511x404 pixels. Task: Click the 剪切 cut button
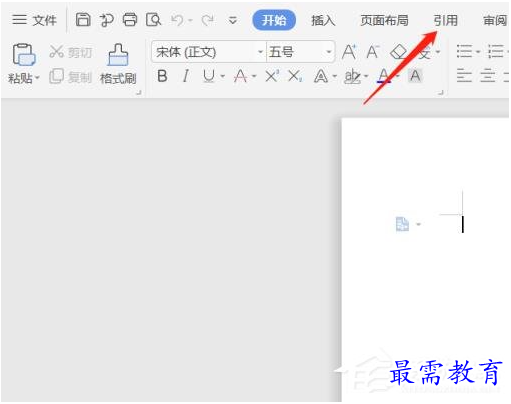tap(71, 52)
